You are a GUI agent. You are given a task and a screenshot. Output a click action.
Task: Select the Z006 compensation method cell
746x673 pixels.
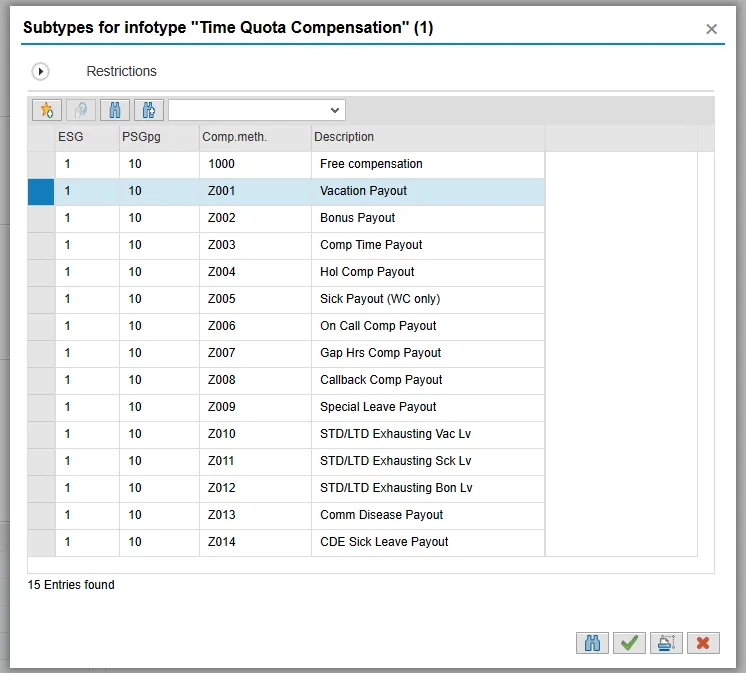pos(222,326)
